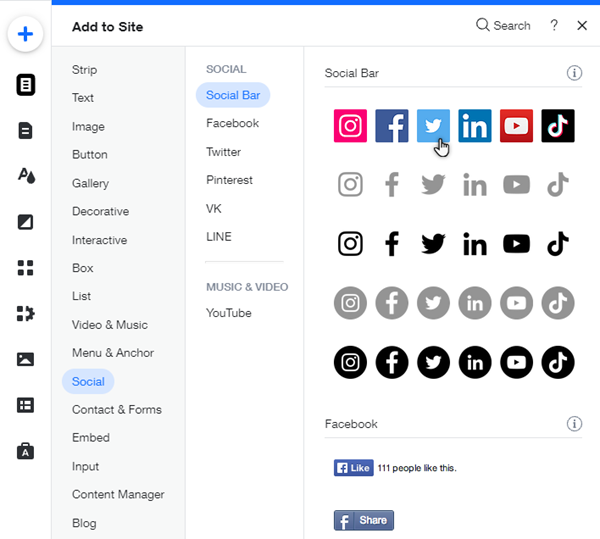Select the colored LinkedIn square icon
The image size is (600, 539).
pyautogui.click(x=475, y=126)
